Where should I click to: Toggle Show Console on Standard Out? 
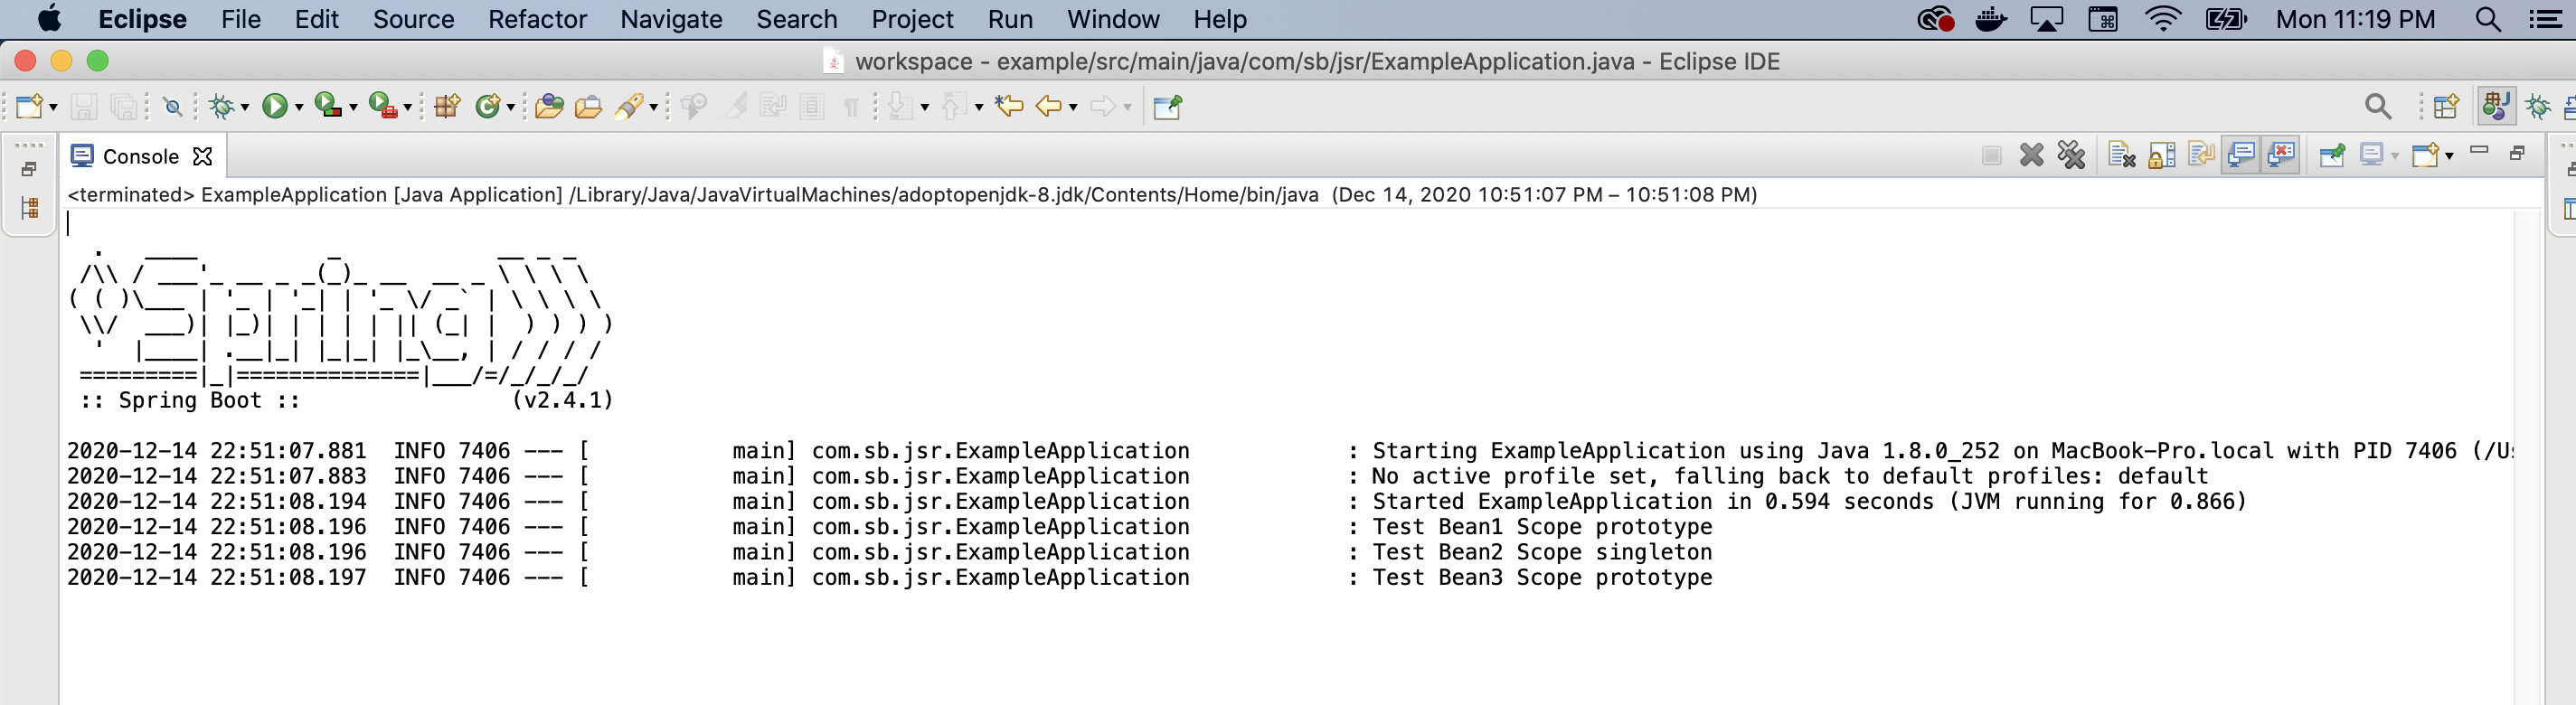click(x=2241, y=155)
